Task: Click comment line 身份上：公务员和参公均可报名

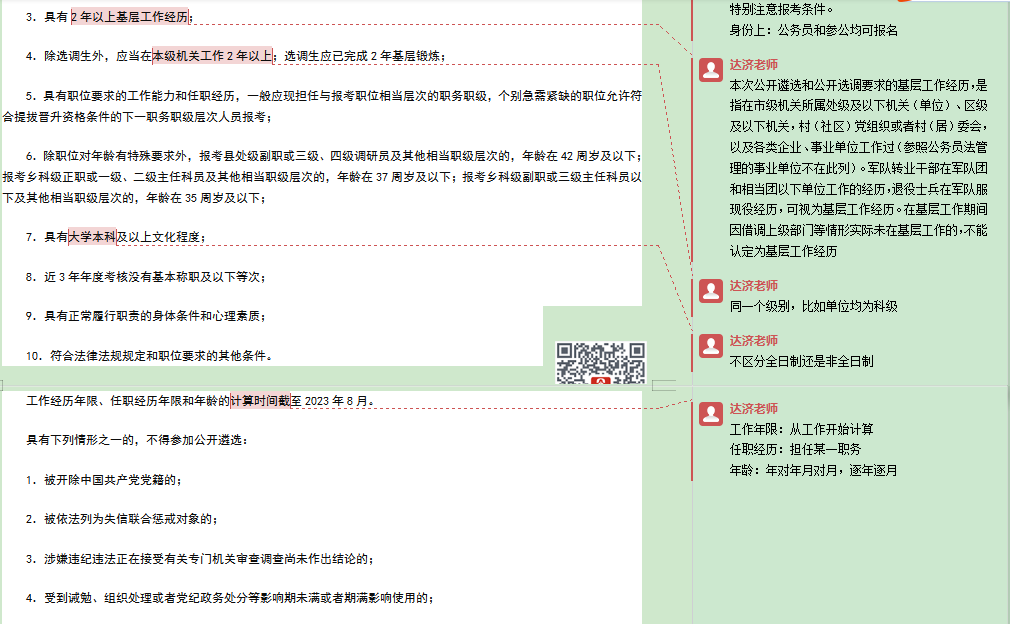Action: 814,31
